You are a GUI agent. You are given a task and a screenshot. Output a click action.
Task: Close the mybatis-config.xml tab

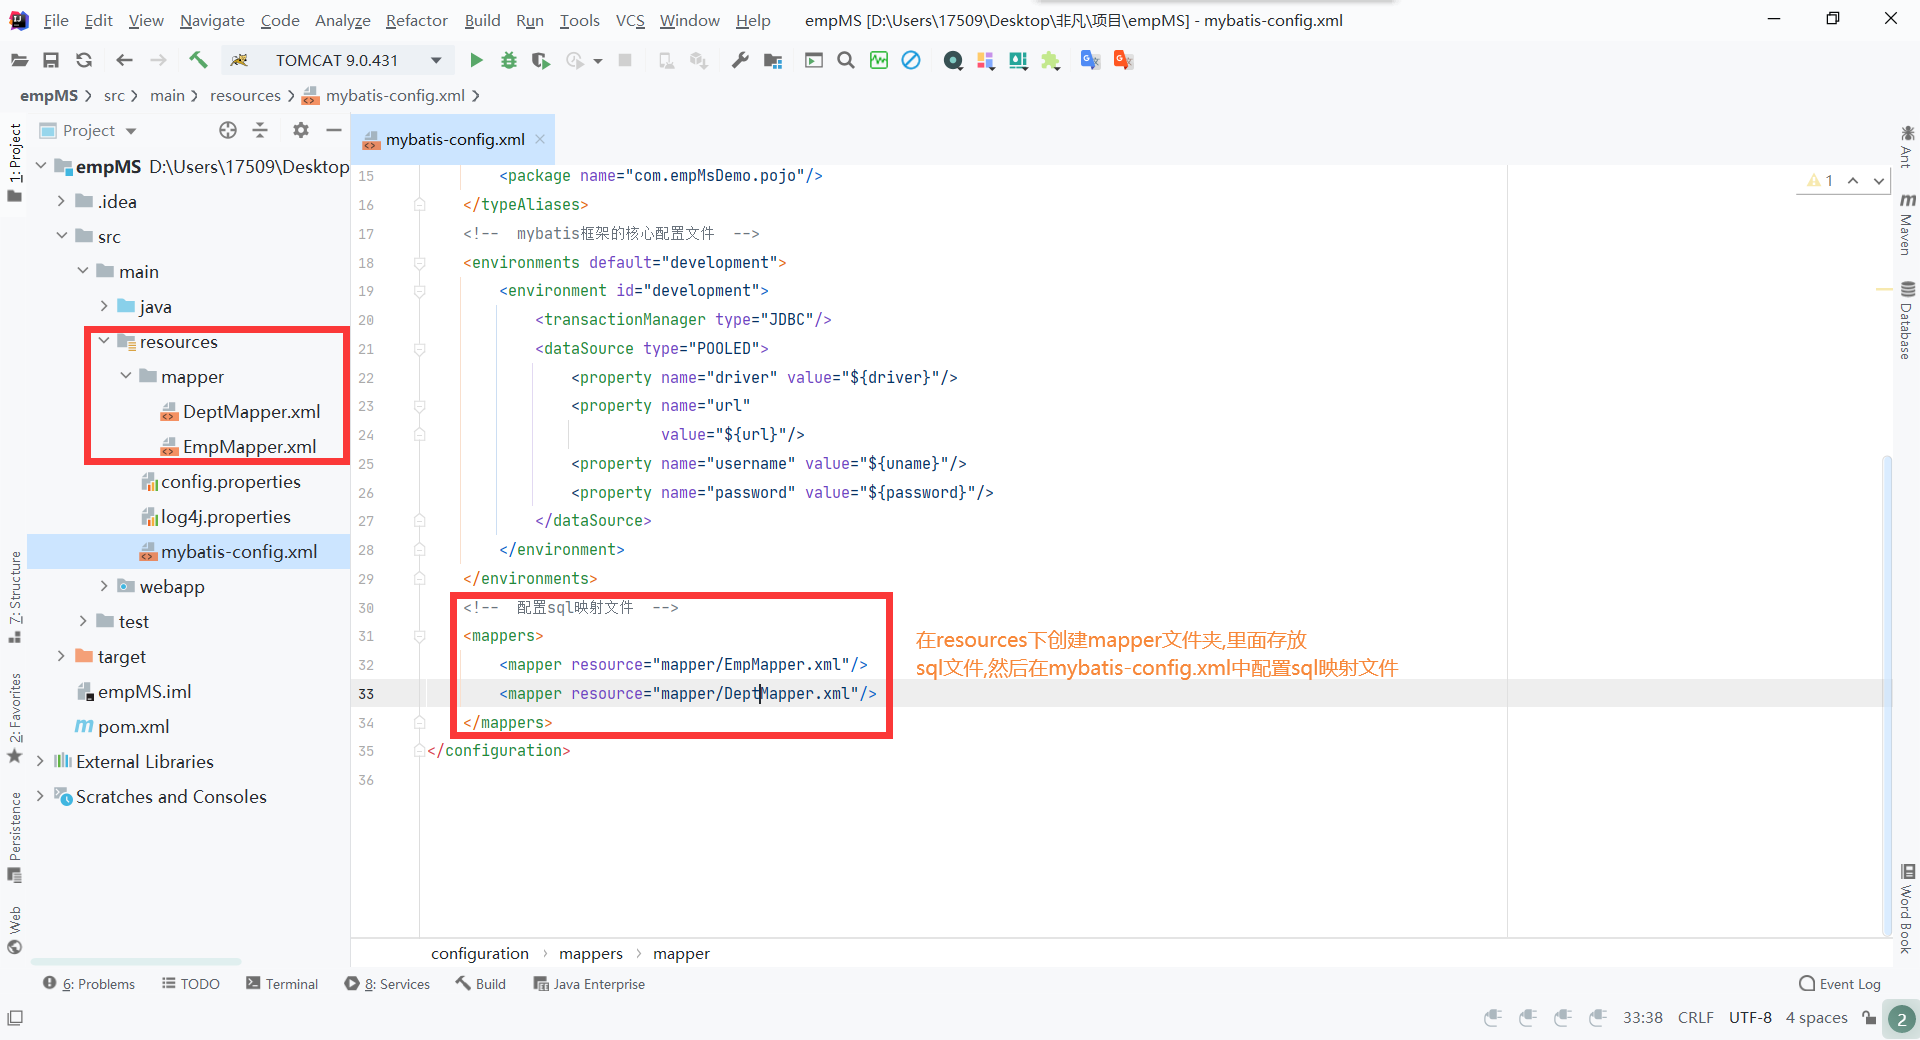(x=540, y=139)
